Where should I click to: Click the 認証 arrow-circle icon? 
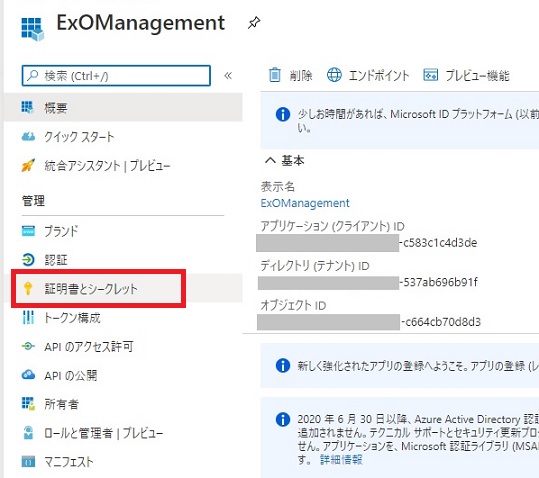28,260
